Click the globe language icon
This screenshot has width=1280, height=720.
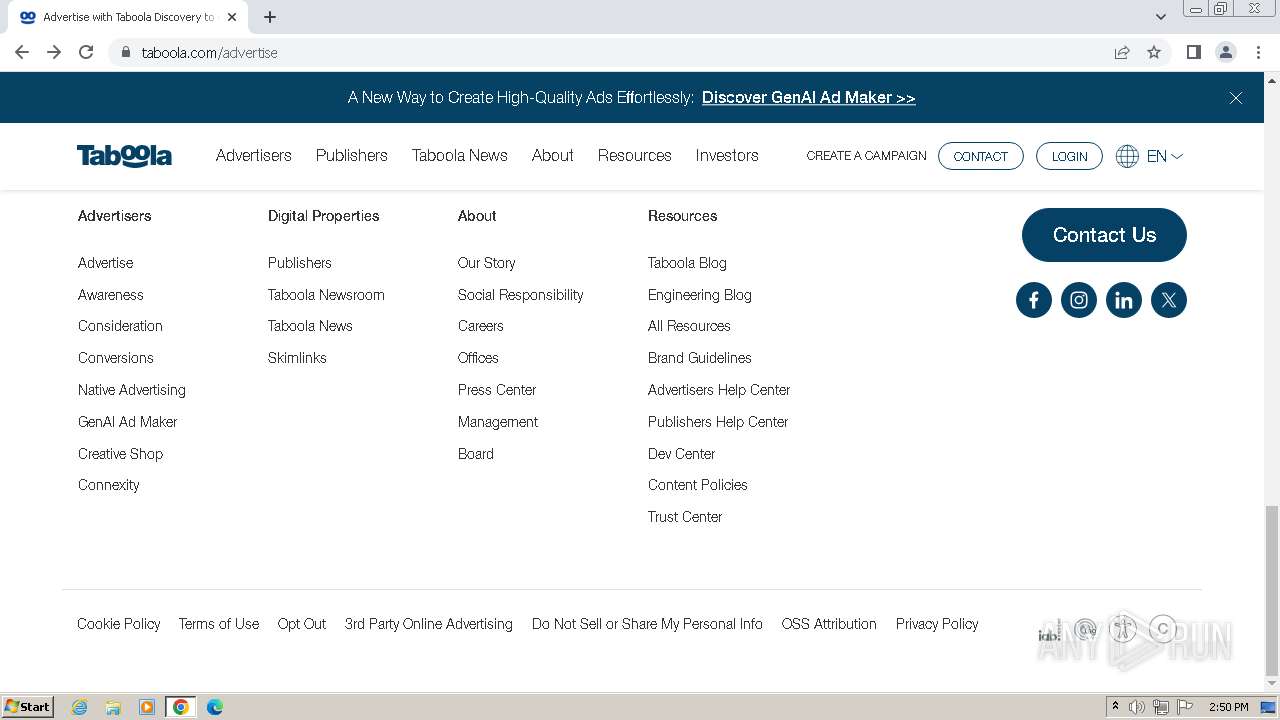(1127, 156)
